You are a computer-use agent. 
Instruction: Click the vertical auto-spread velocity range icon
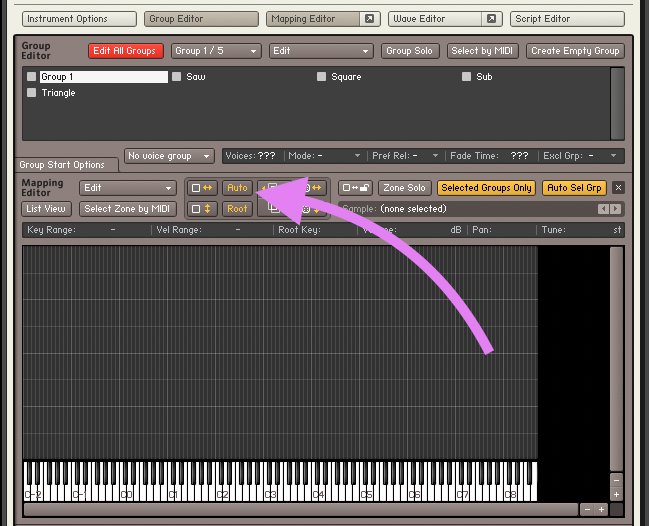point(202,209)
